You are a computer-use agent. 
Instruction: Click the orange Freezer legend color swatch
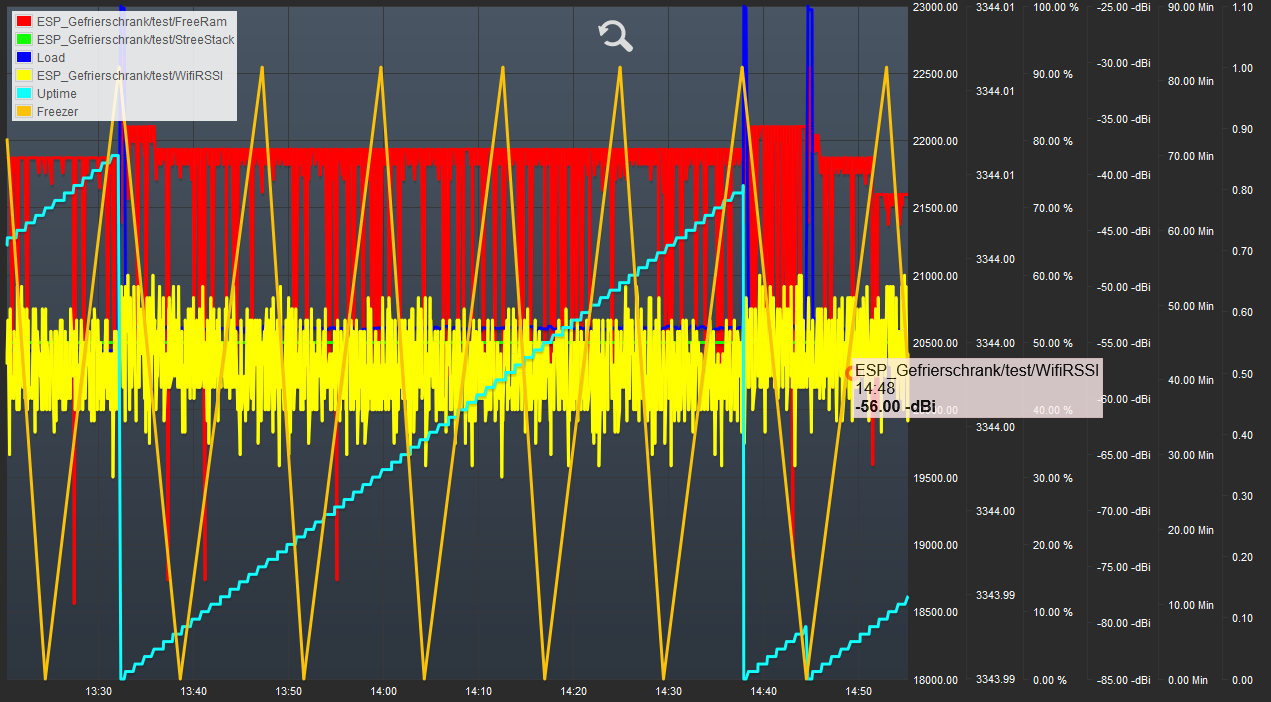tap(24, 111)
